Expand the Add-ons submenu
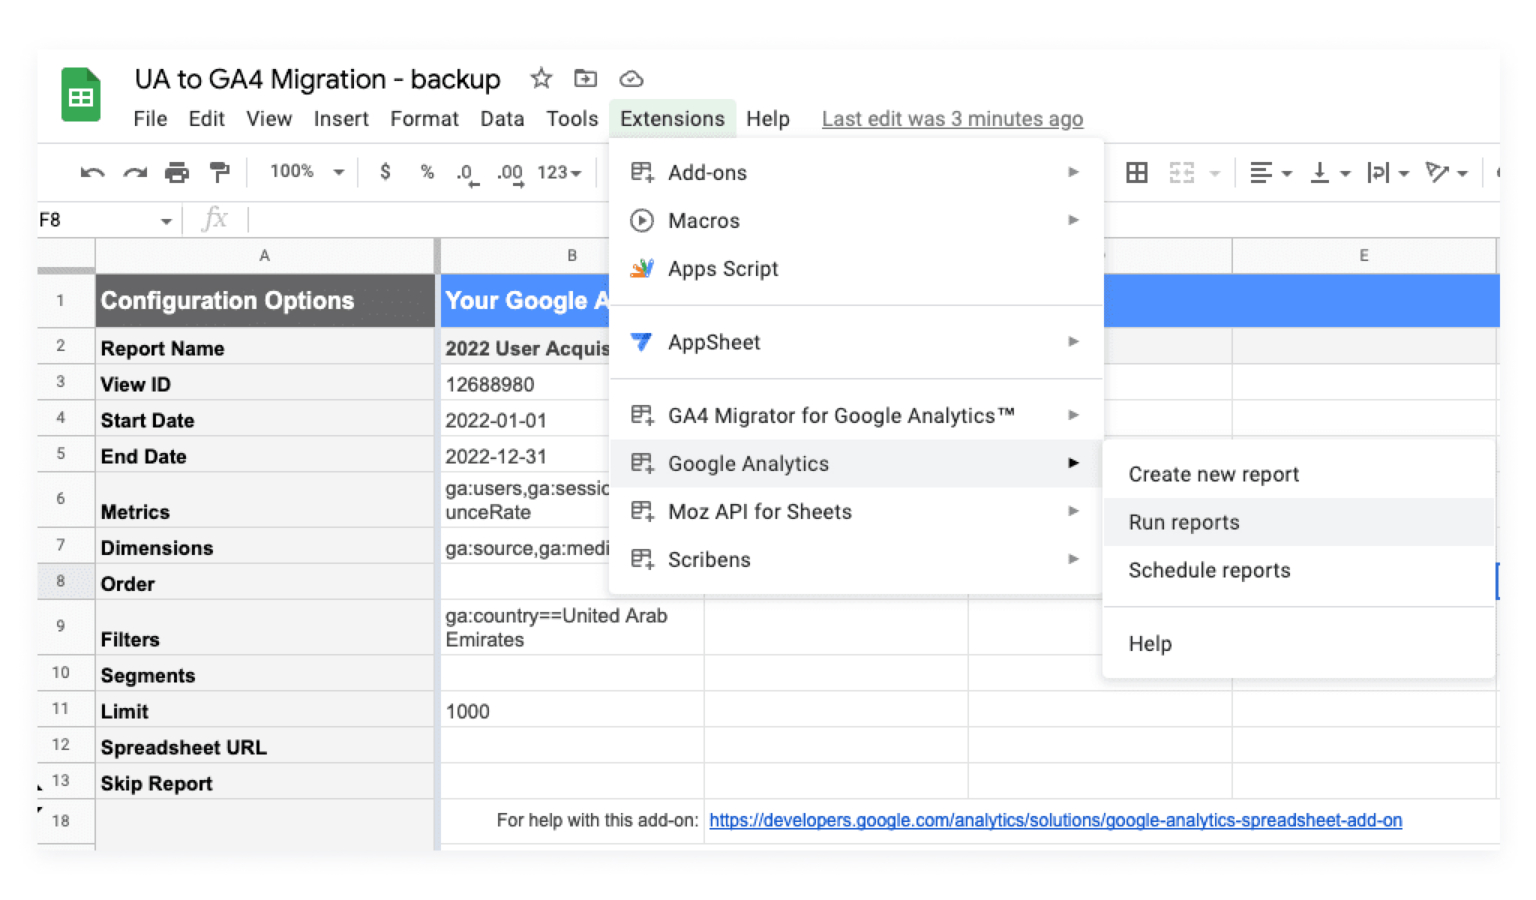This screenshot has height=900, width=1536. tap(855, 172)
